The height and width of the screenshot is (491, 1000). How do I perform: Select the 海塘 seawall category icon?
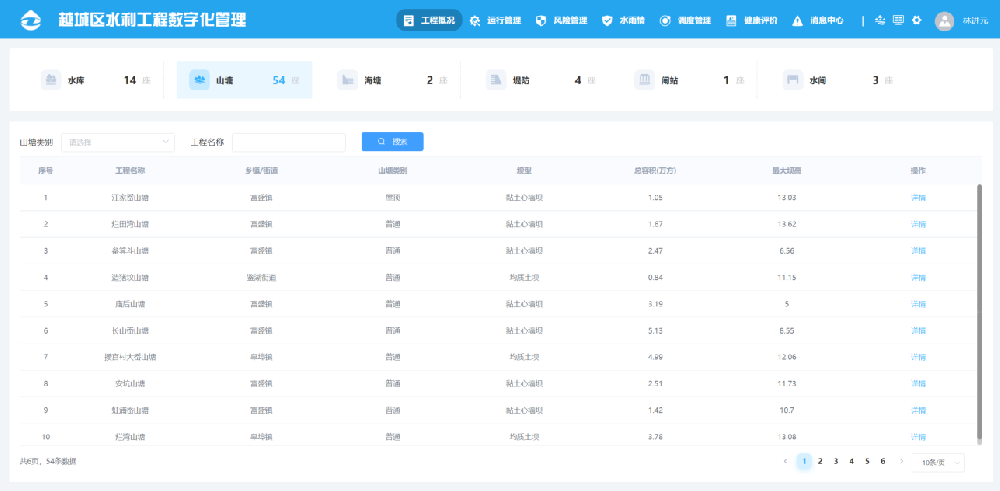[347, 80]
